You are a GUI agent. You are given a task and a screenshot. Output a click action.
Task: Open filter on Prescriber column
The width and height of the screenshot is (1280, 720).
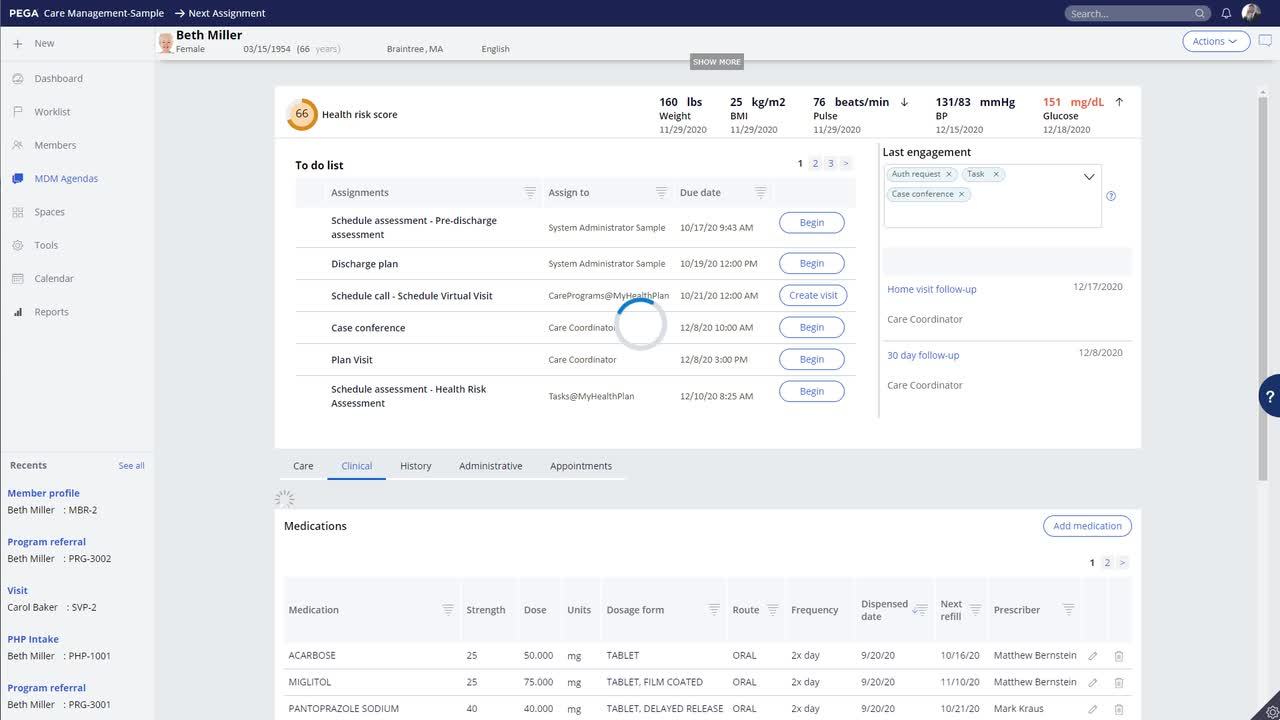[1068, 610]
